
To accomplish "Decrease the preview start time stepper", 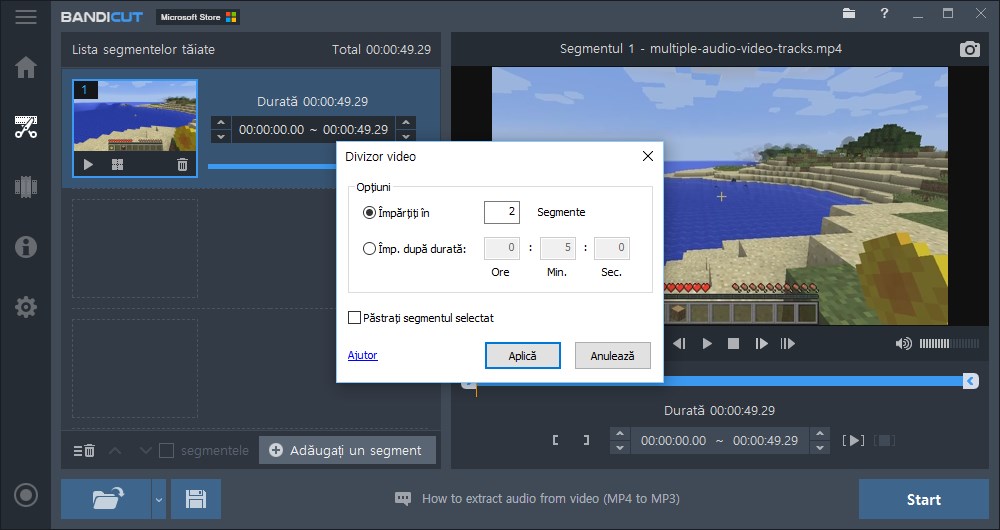I will coord(619,448).
